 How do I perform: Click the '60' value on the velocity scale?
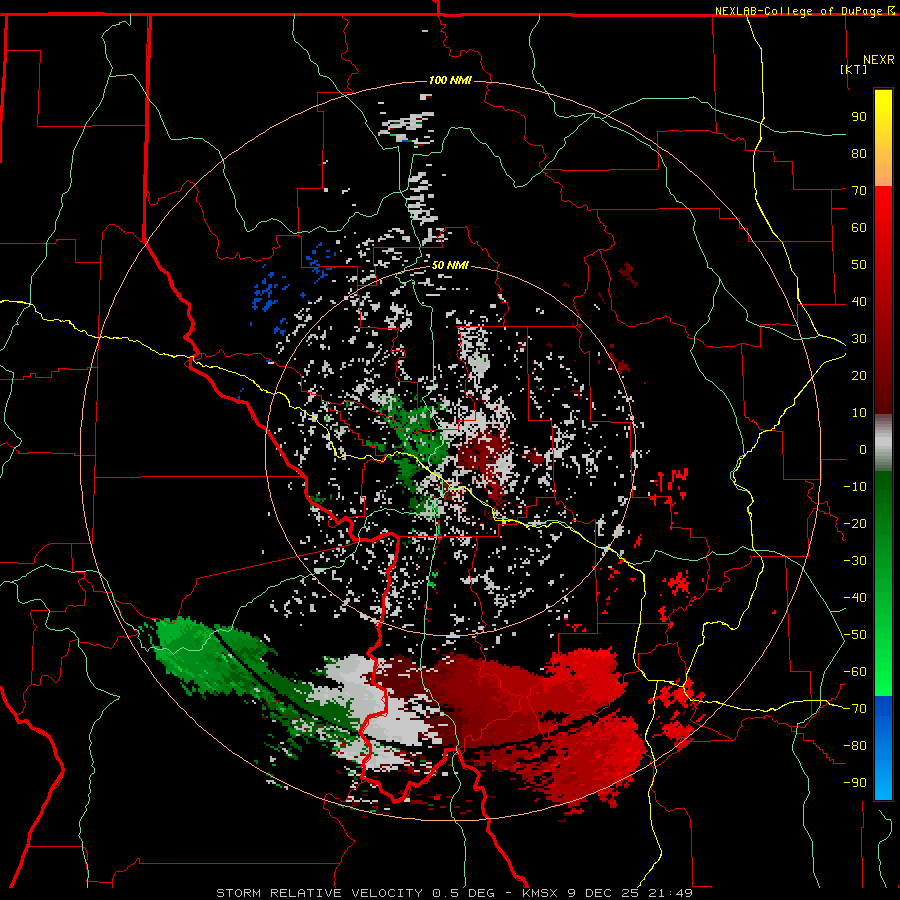(859, 227)
